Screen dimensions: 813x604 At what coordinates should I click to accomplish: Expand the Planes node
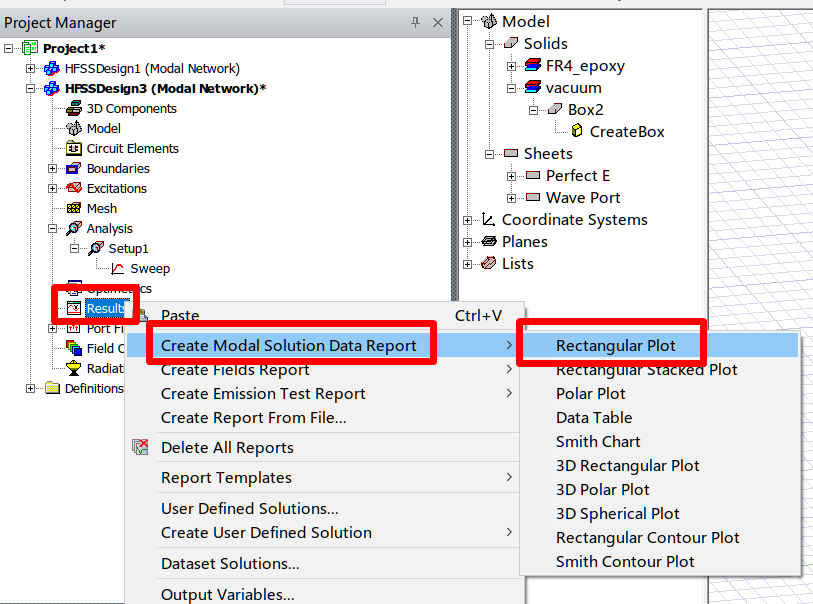pyautogui.click(x=467, y=242)
